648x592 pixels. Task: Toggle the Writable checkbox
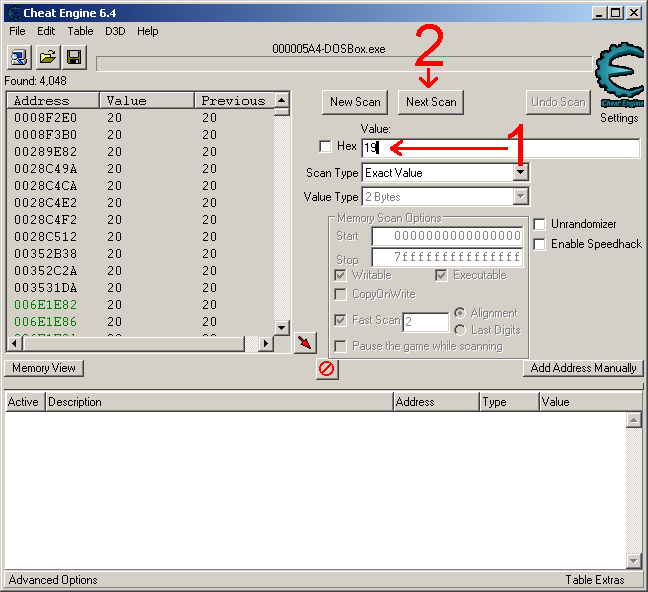[340, 275]
